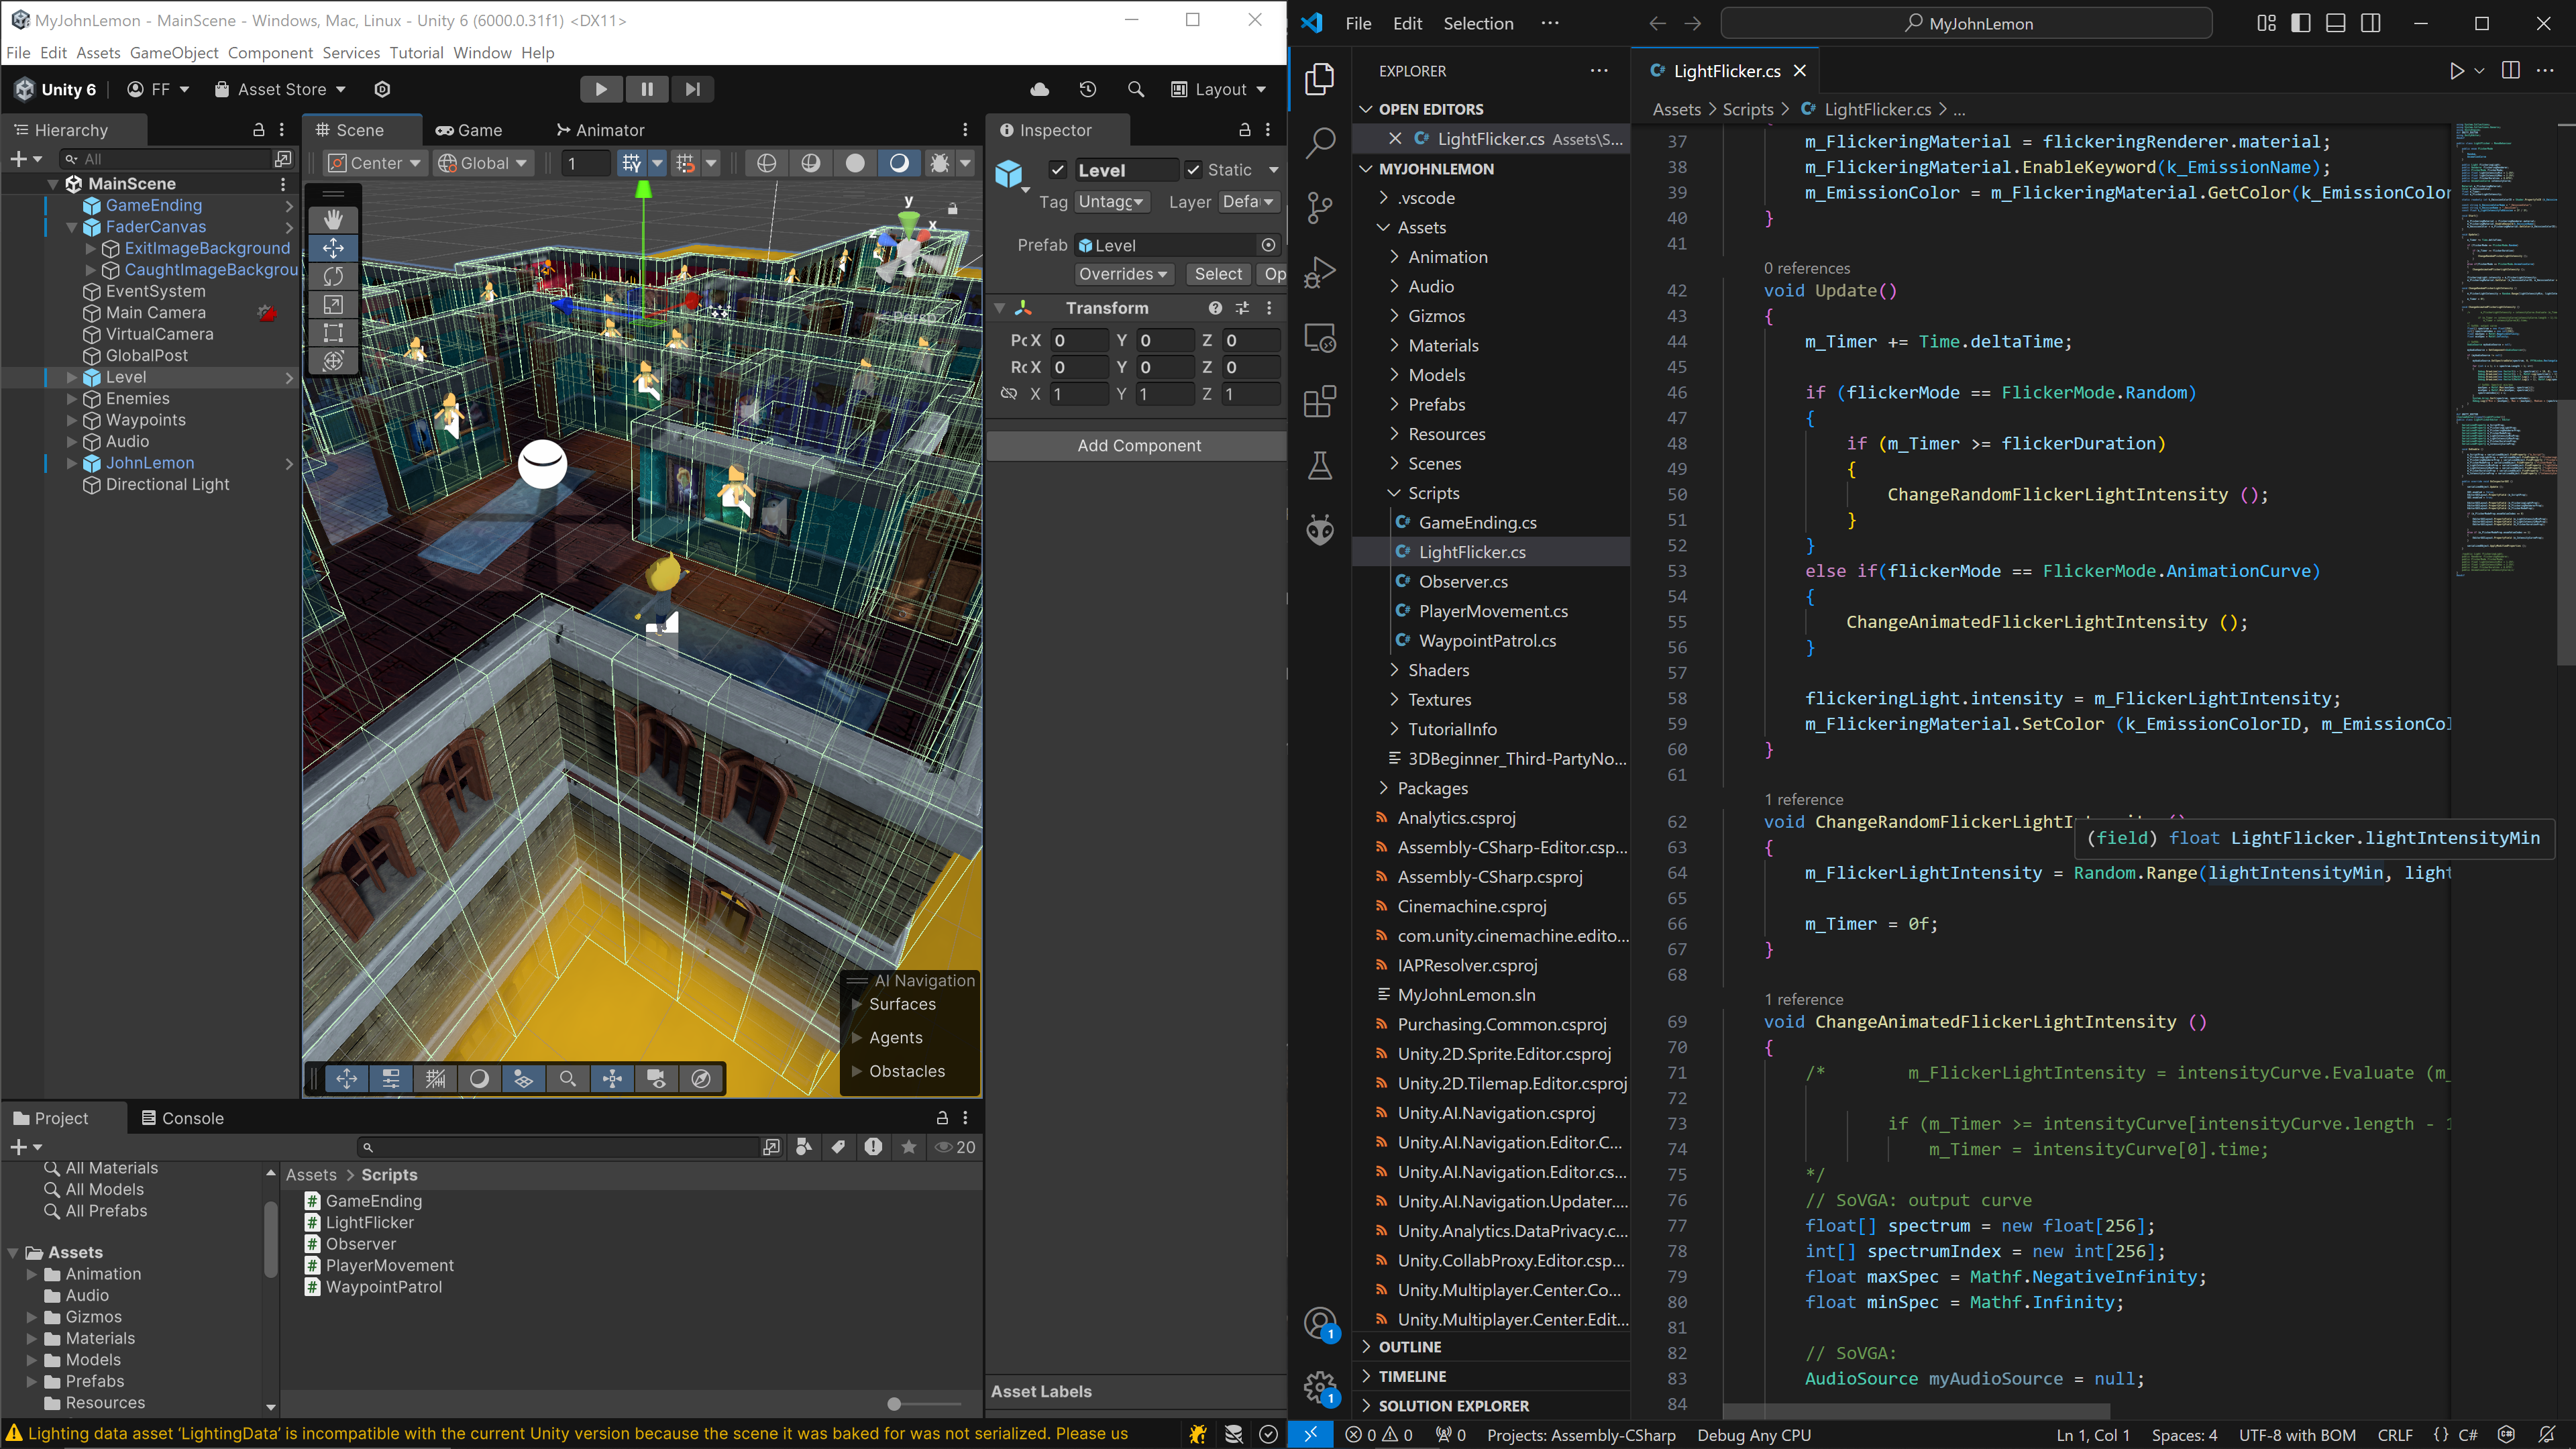Open Unity Cloud icon in toolbar
The image size is (2576, 1449).
click(x=1040, y=89)
